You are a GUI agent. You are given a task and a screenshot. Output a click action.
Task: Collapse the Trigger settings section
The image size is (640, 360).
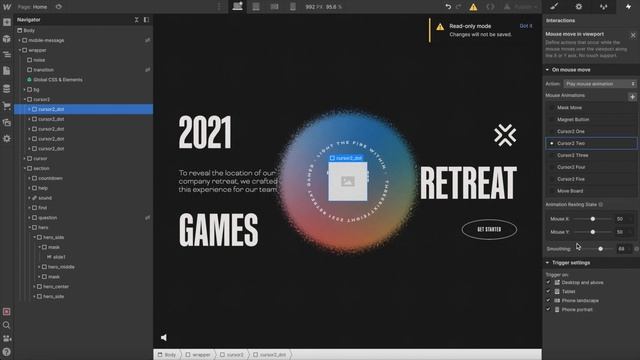coord(547,263)
